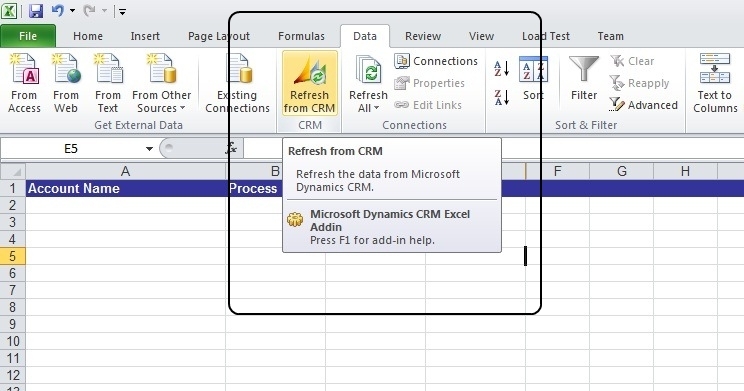Switch to the Home ribbon tab
Screen dimensions: 744x391
pos(88,36)
